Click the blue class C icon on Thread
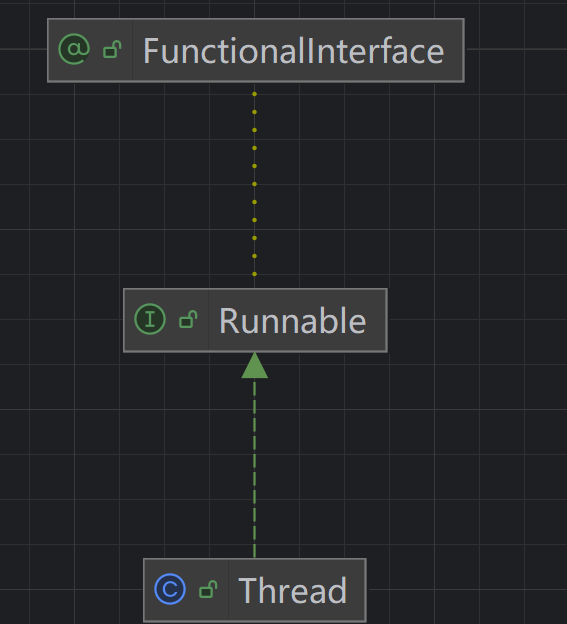The width and height of the screenshot is (567, 624). click(x=170, y=589)
